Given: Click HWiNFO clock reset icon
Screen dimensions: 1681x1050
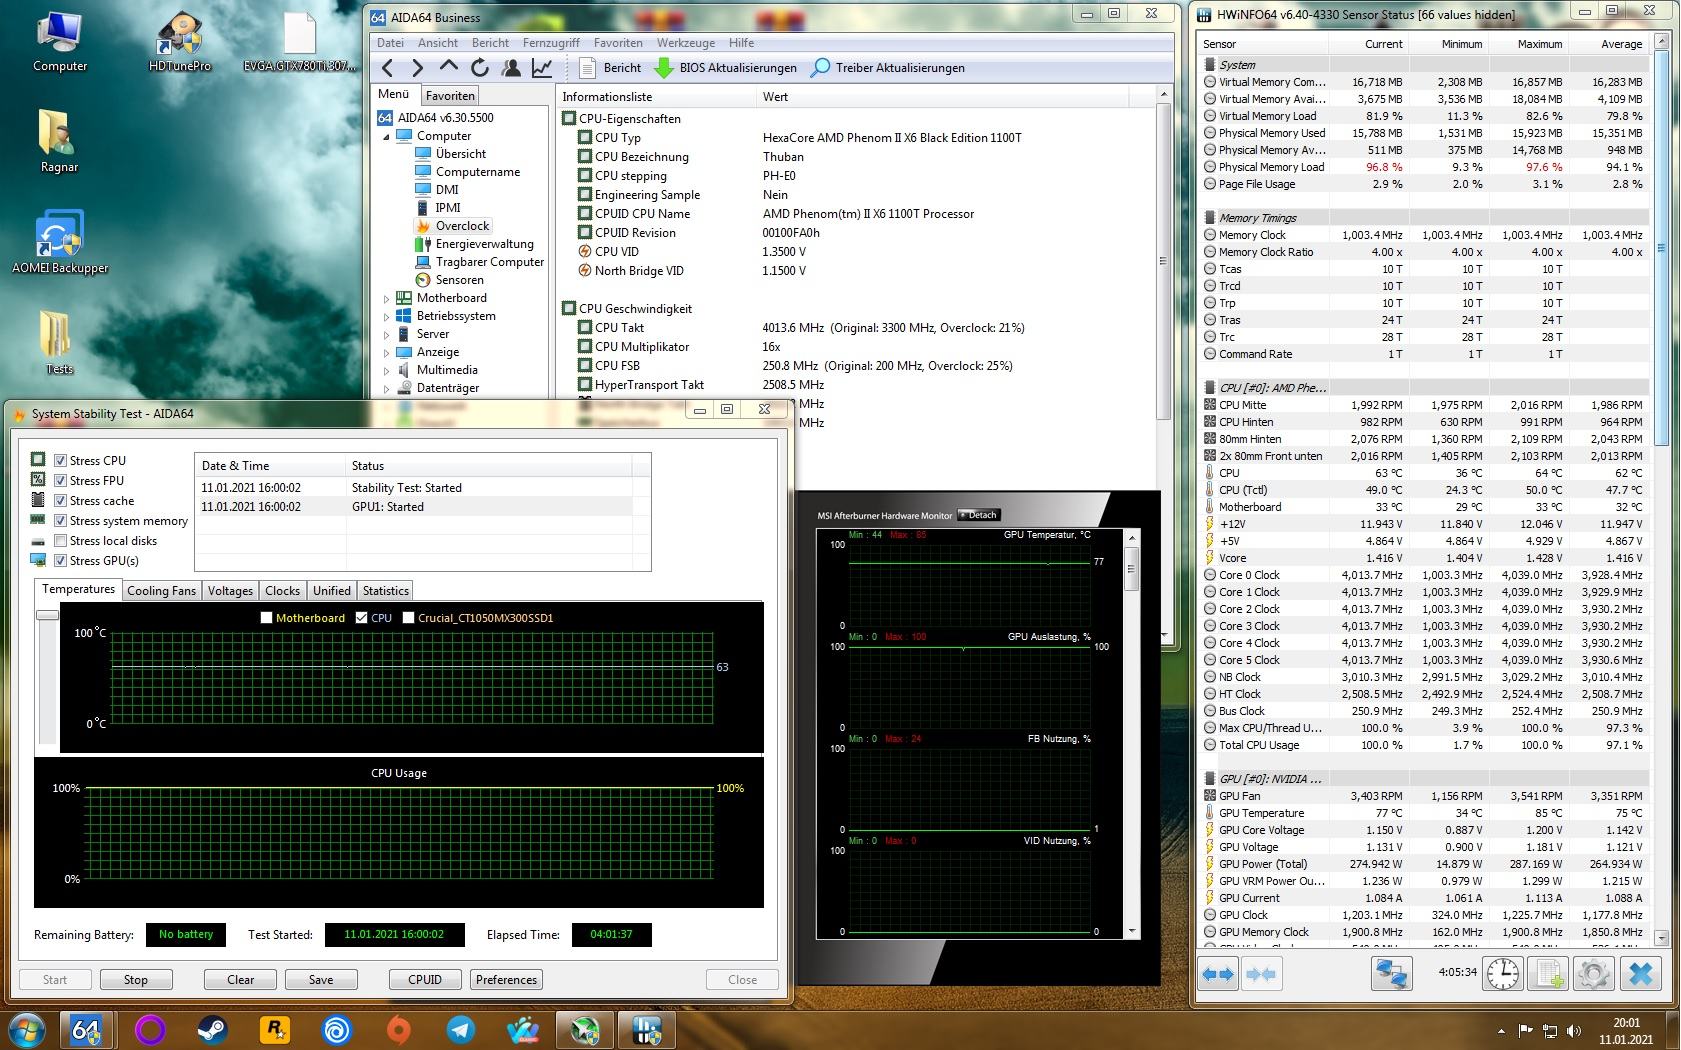Looking at the screenshot, I should (1503, 973).
